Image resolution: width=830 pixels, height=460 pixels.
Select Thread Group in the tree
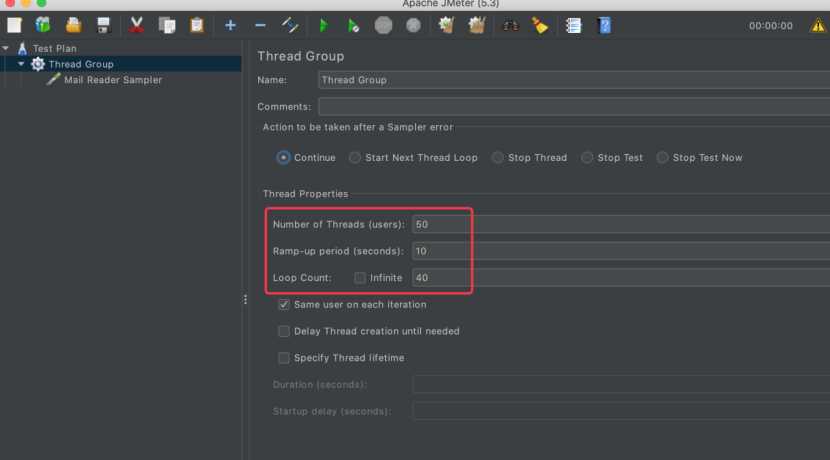click(x=81, y=64)
